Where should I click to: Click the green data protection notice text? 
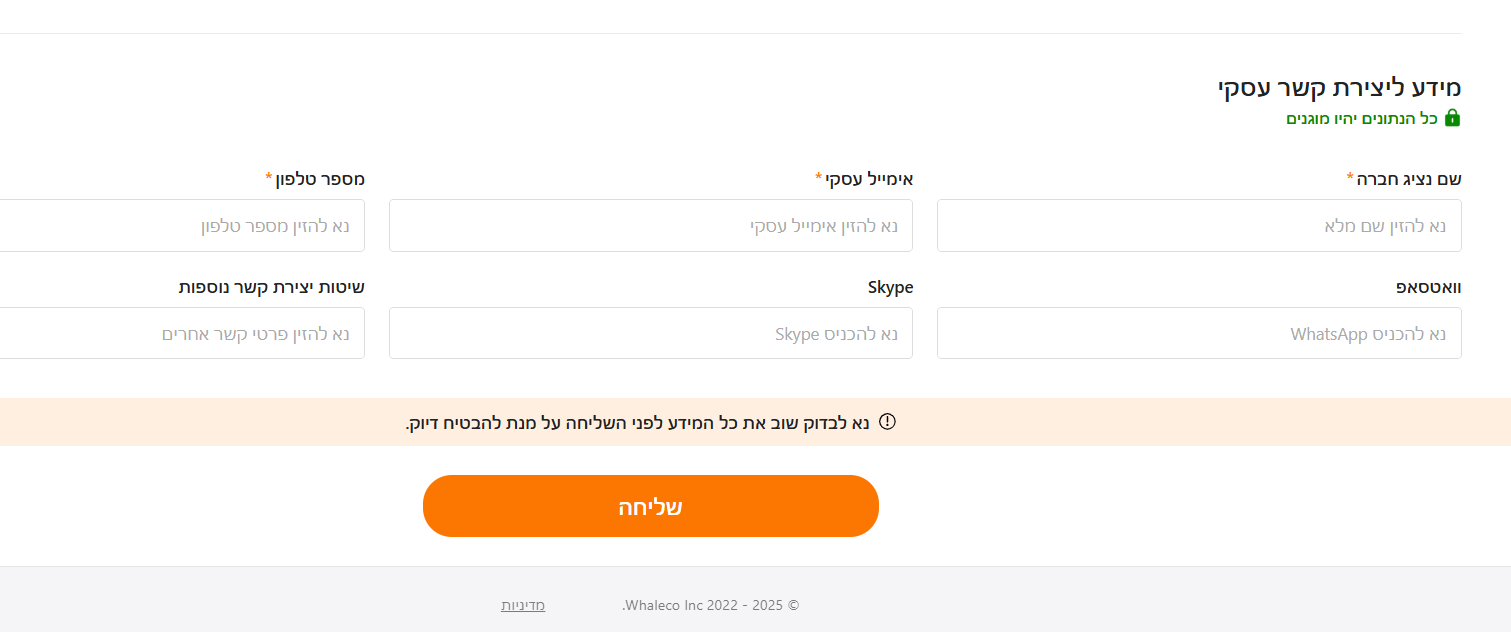point(1362,118)
